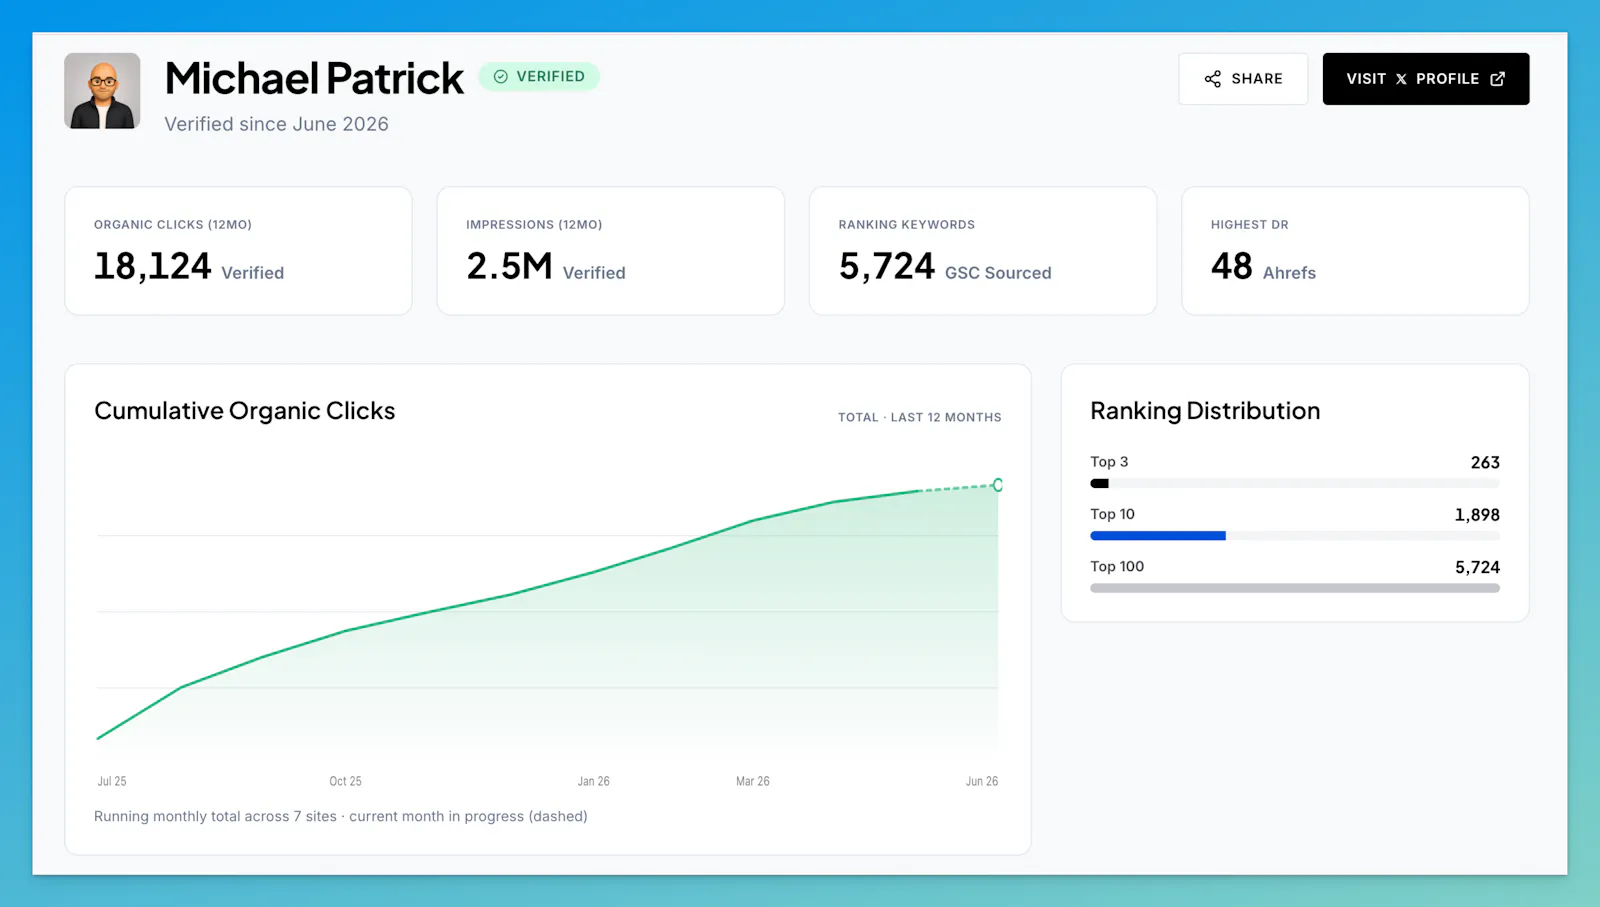
Task: Click the checkmark icon in the Verified badge
Action: tap(501, 77)
